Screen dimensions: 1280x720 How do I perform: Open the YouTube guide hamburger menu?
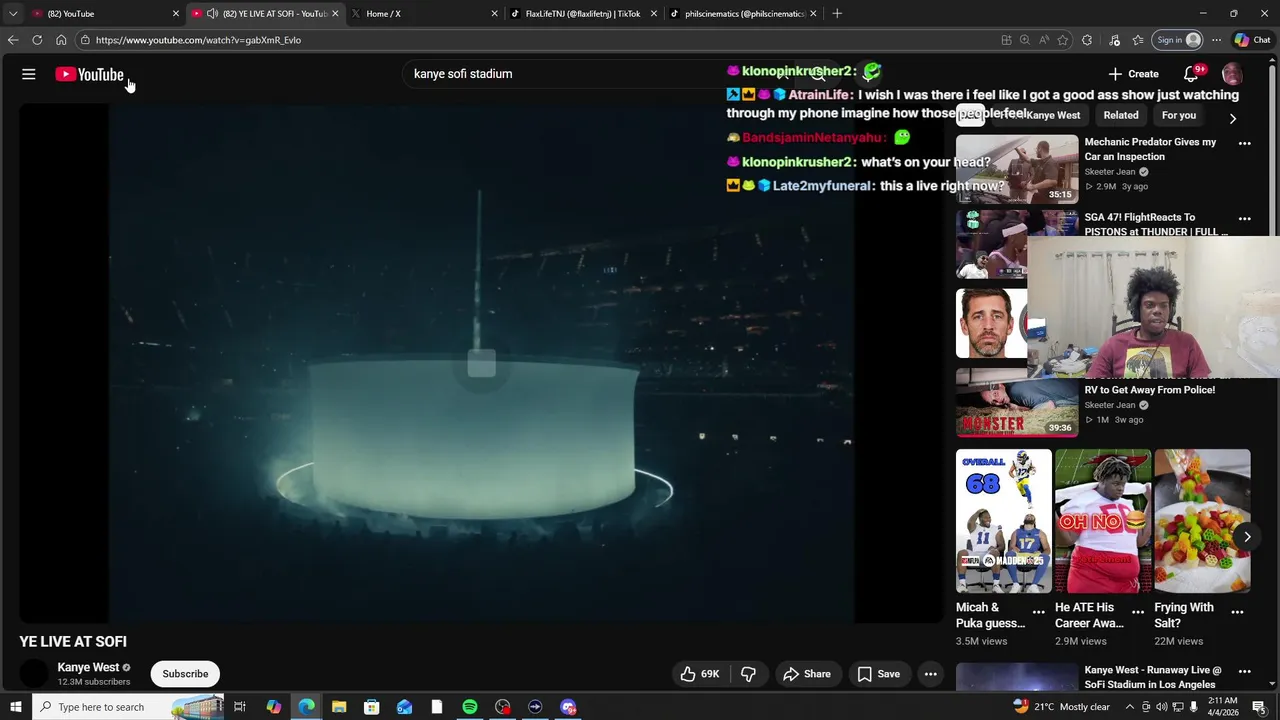point(29,74)
